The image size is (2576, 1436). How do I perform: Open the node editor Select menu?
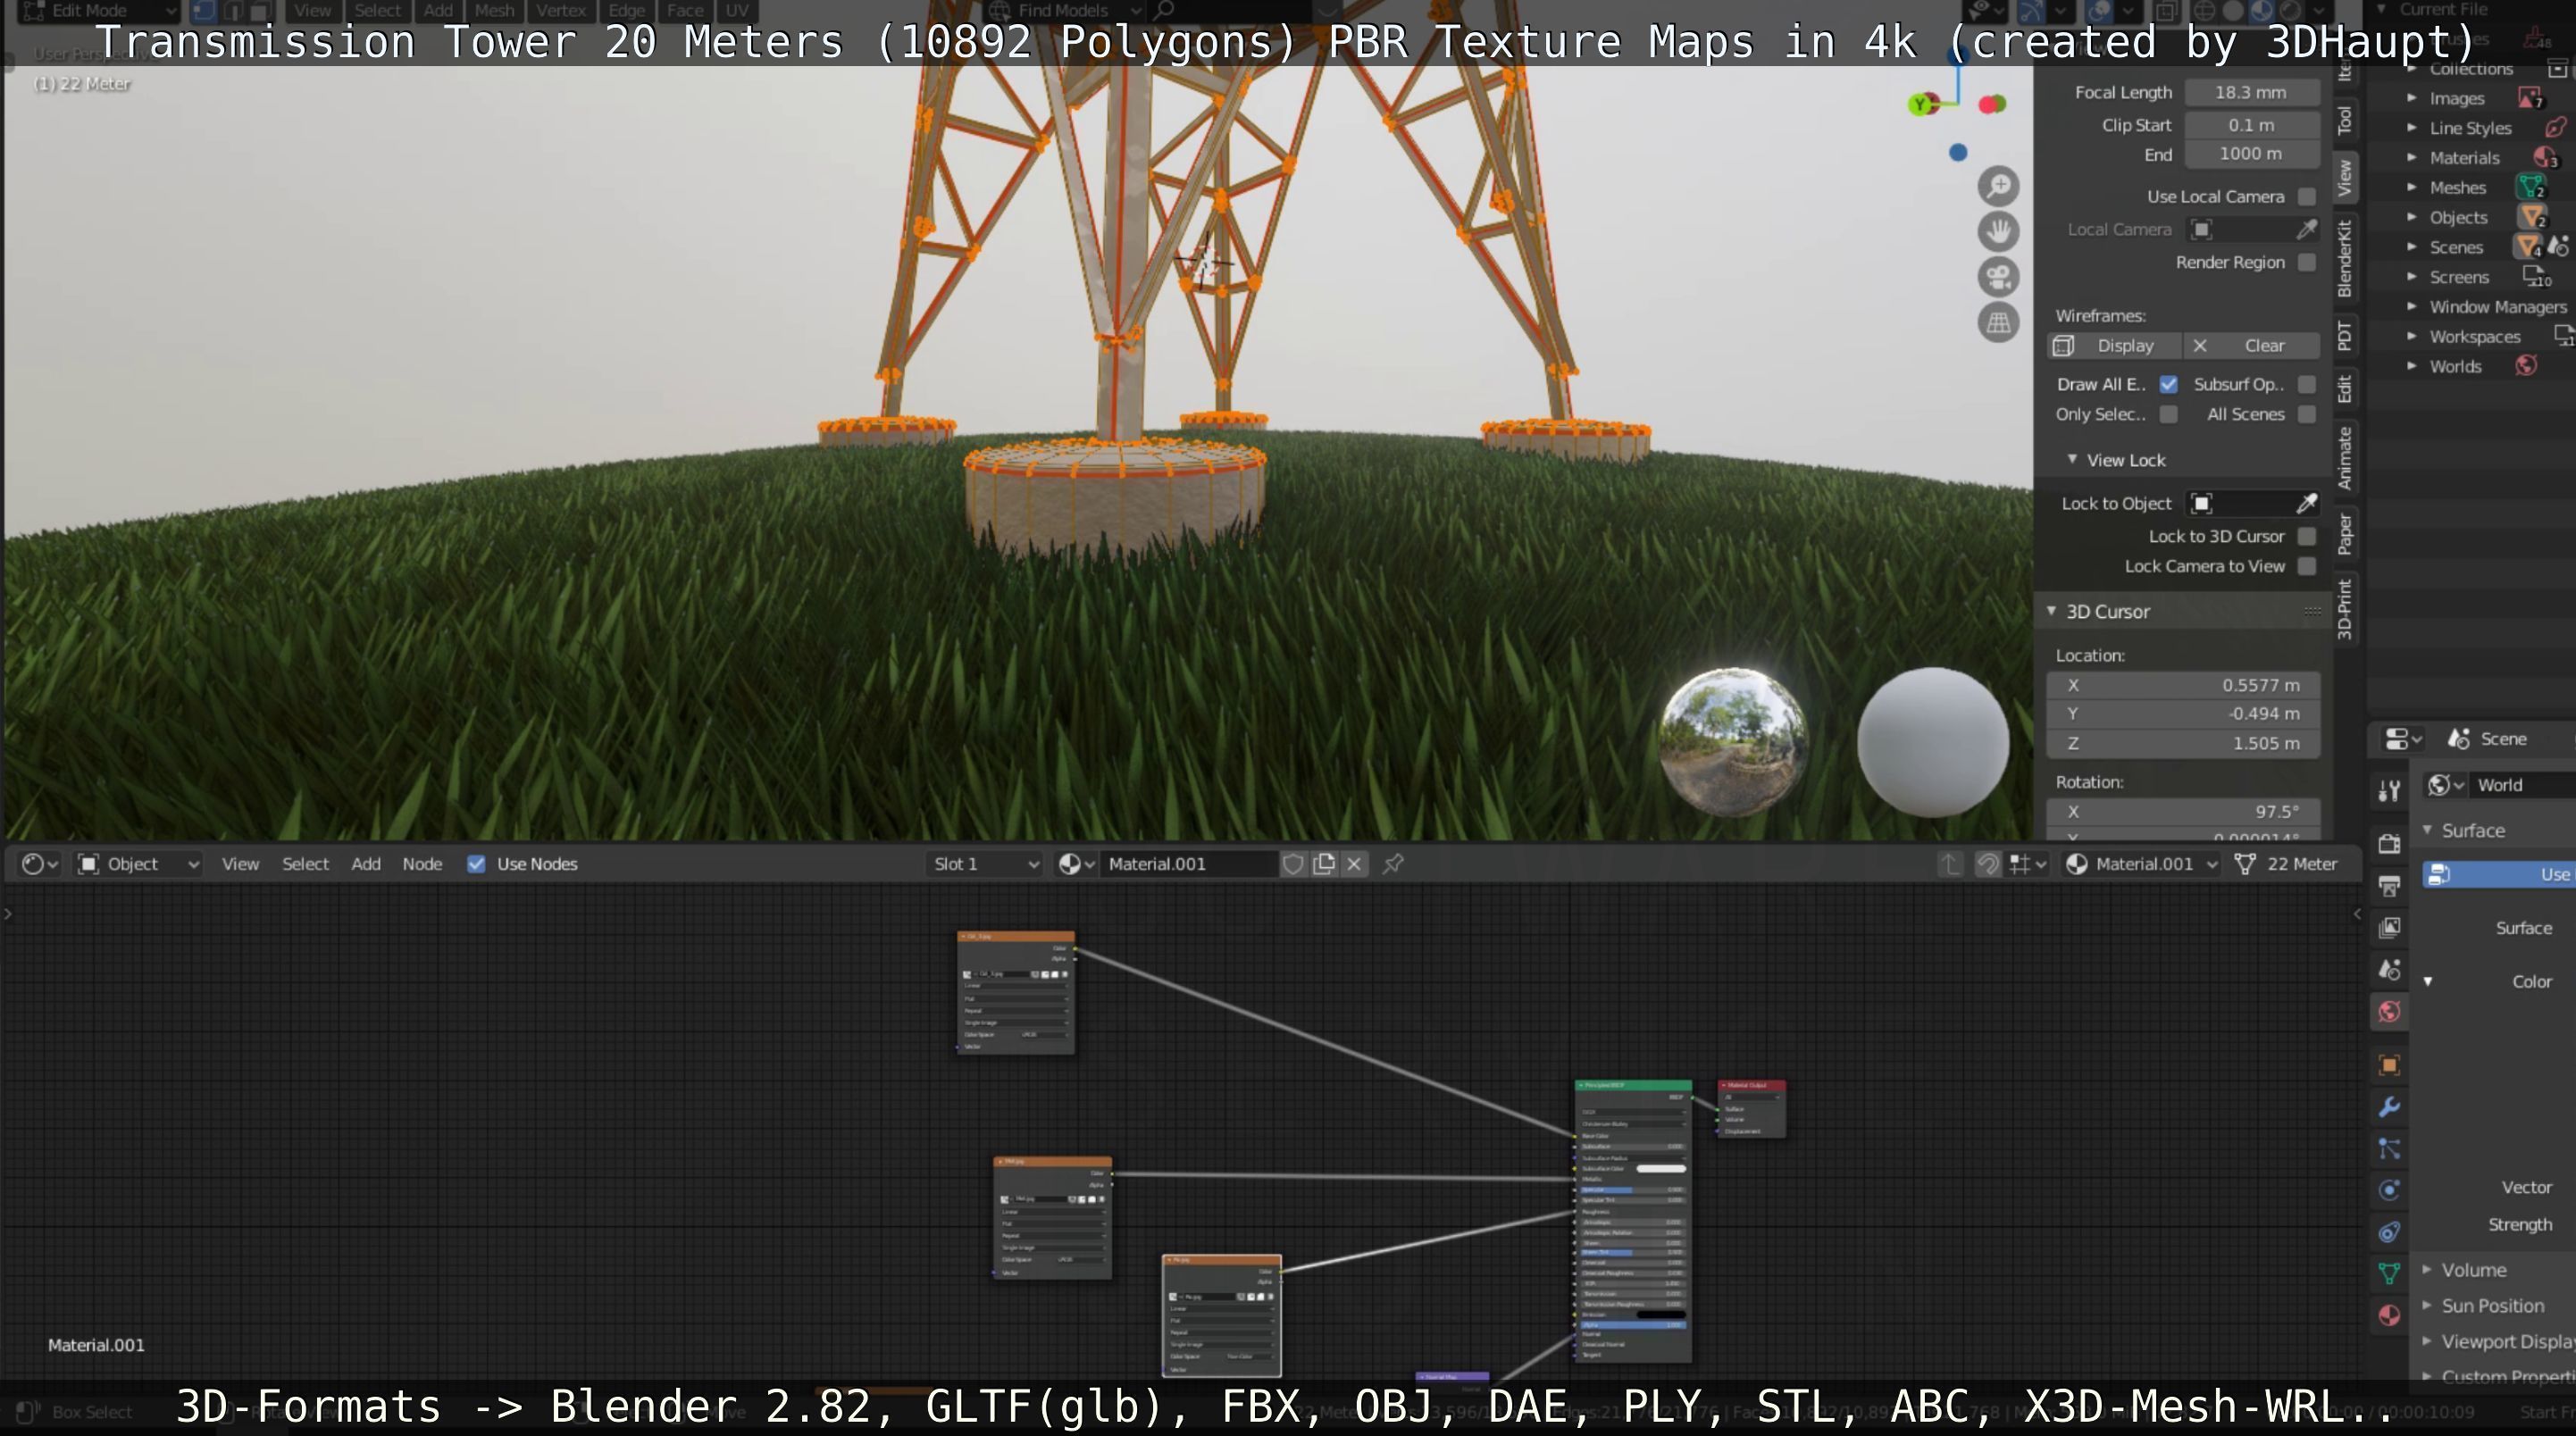305,864
